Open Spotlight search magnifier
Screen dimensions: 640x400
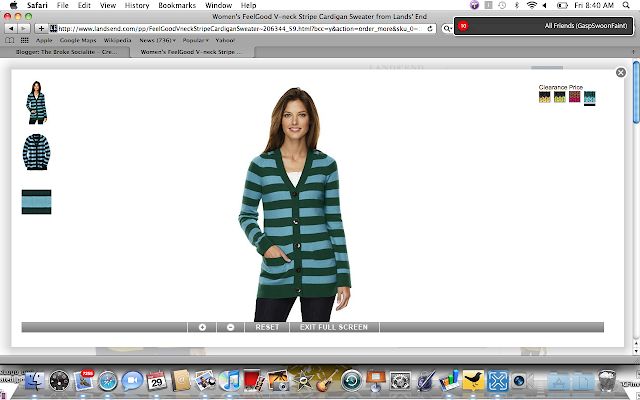pyautogui.click(x=626, y=5)
